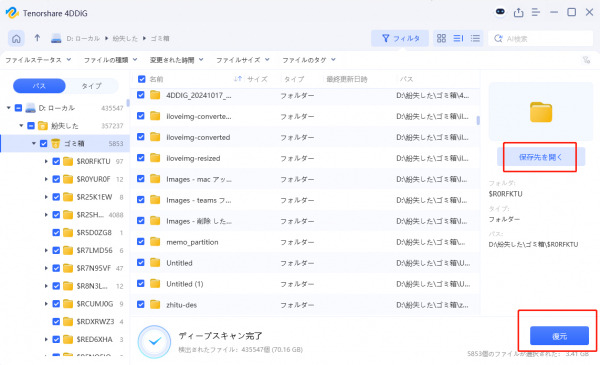
Task: Open the AI assistant robot icon
Action: (x=500, y=12)
